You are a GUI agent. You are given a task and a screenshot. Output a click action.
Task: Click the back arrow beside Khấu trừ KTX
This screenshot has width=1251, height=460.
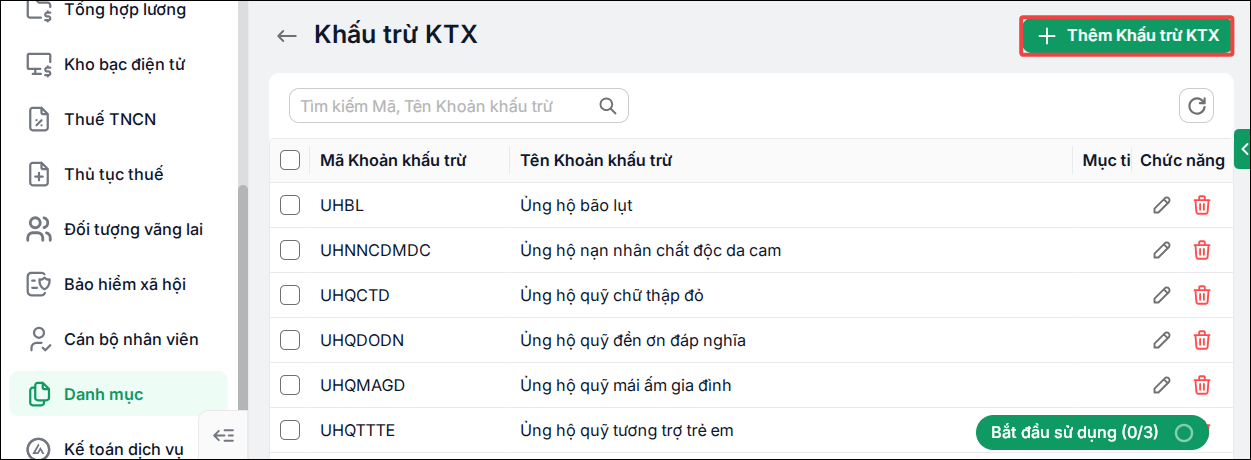click(x=287, y=36)
